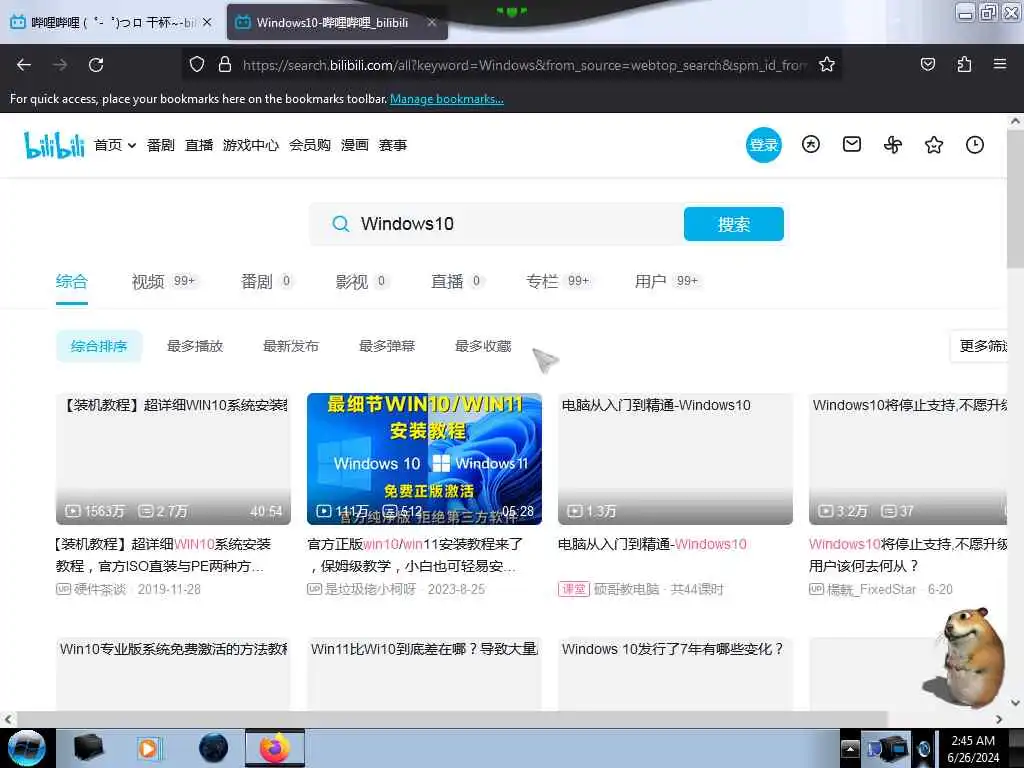Switch to the 番剧 0 results tab
The height and width of the screenshot is (768, 1024).
pyautogui.click(x=266, y=281)
